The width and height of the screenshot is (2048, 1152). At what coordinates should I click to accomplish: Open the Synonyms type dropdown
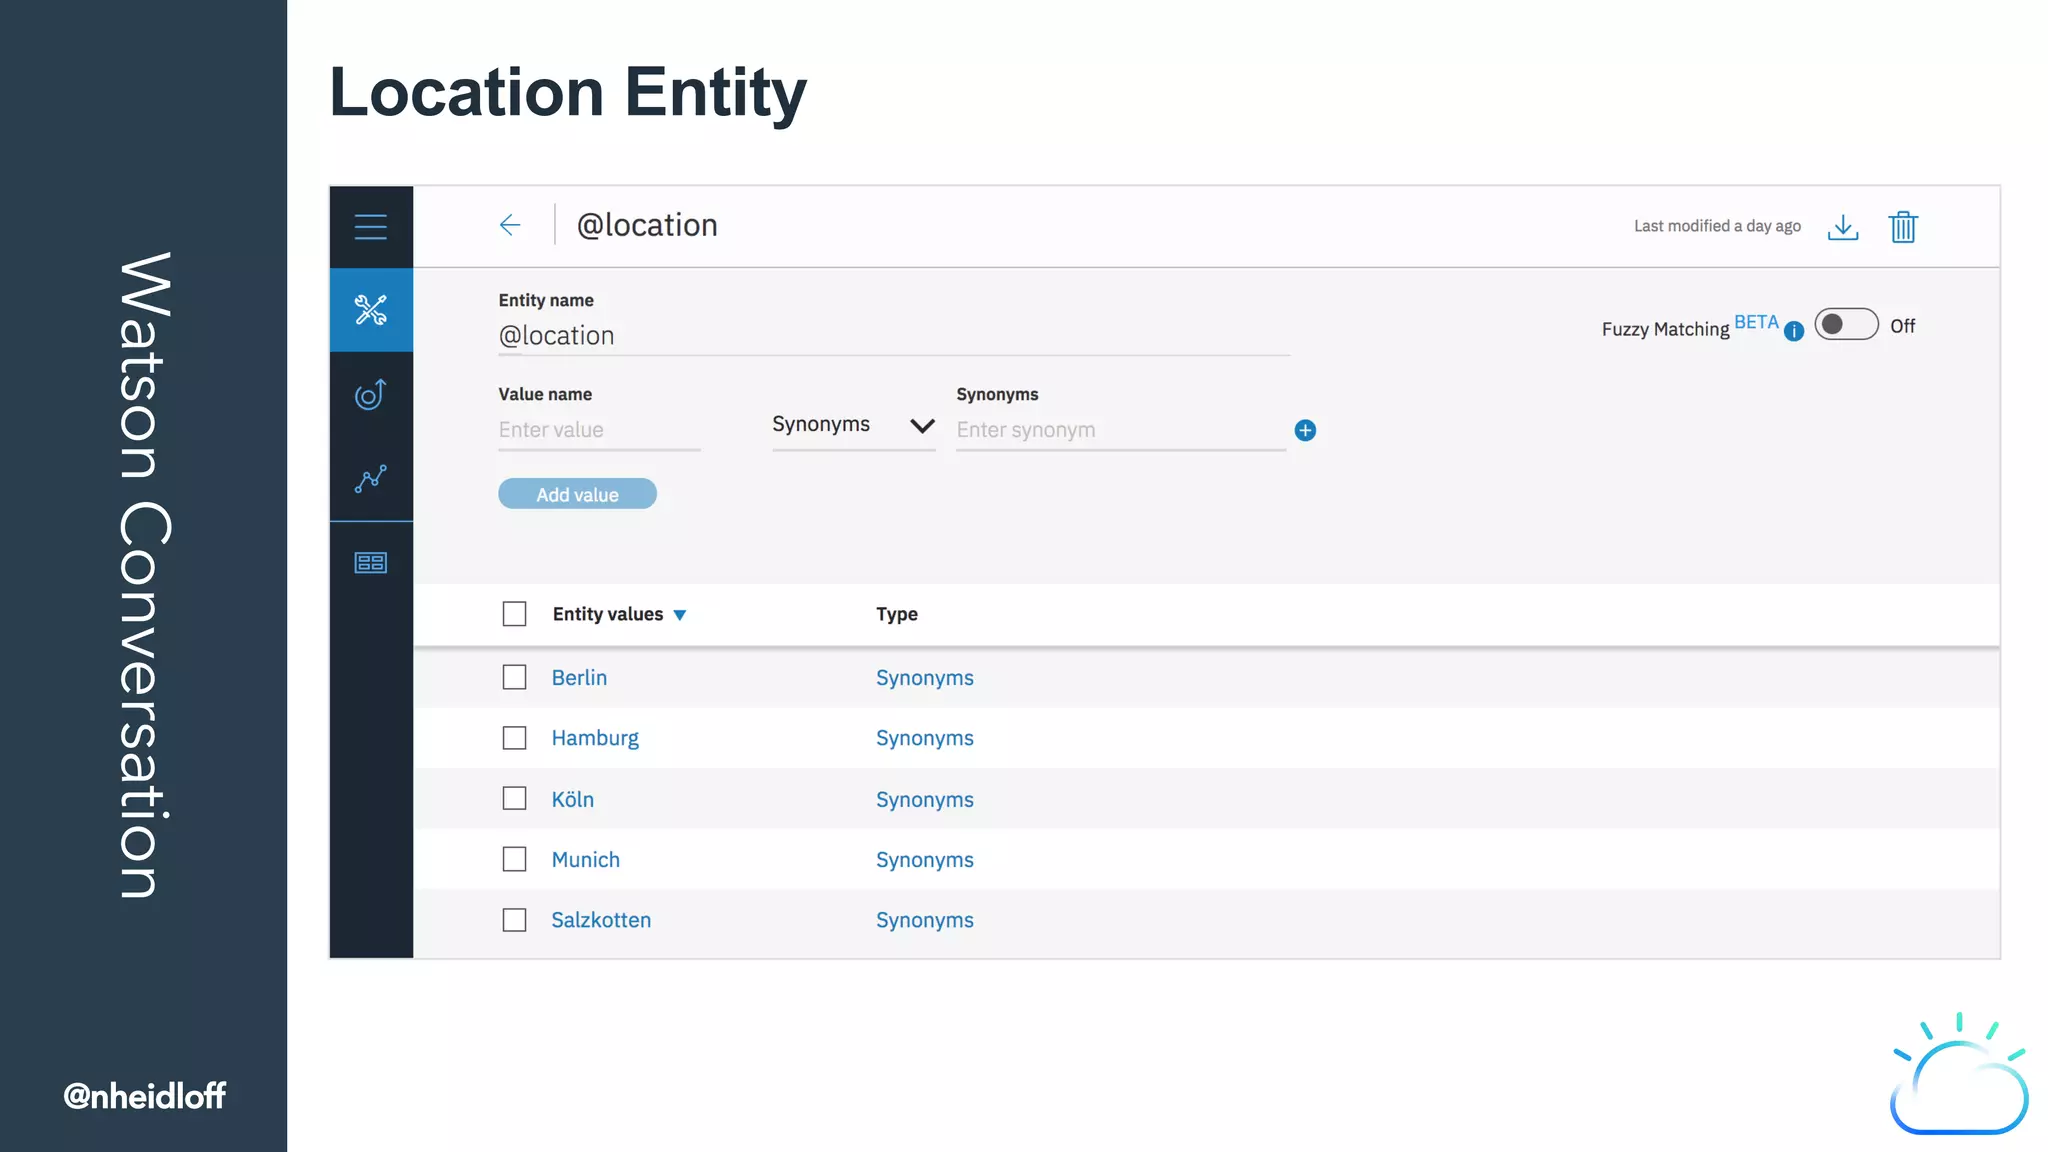(853, 425)
